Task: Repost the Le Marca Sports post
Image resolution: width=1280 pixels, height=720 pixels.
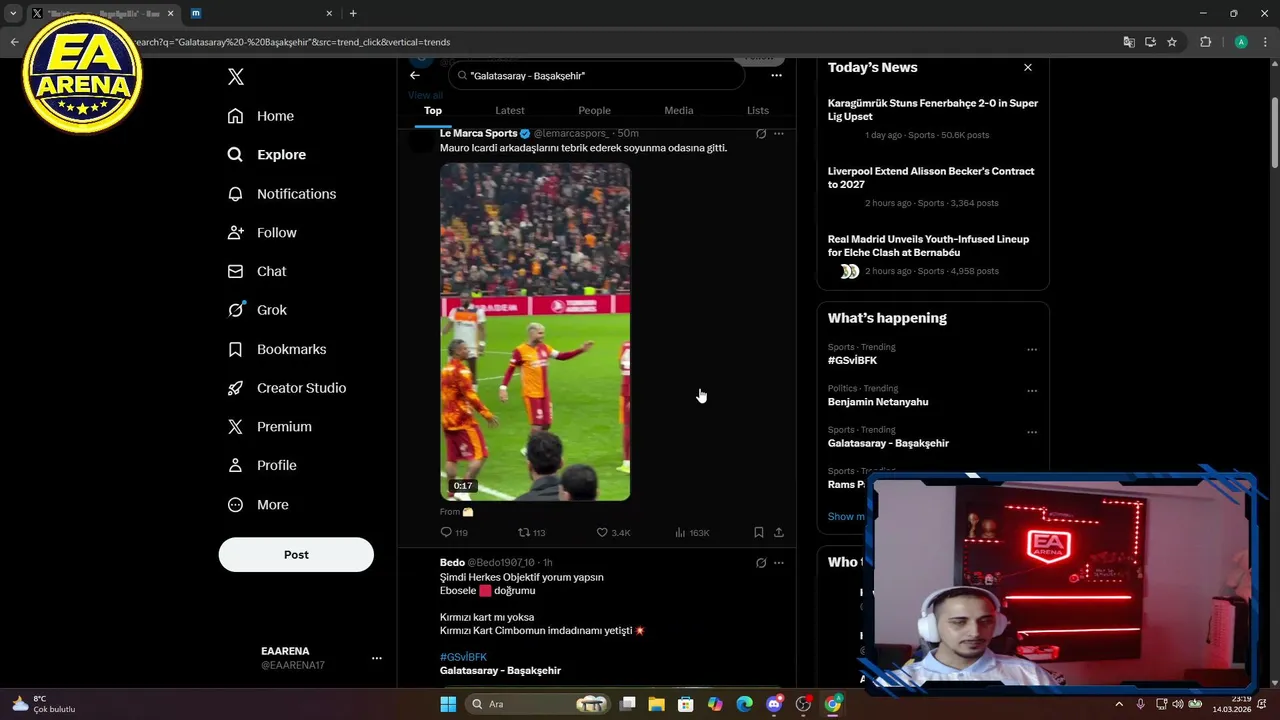Action: (531, 533)
